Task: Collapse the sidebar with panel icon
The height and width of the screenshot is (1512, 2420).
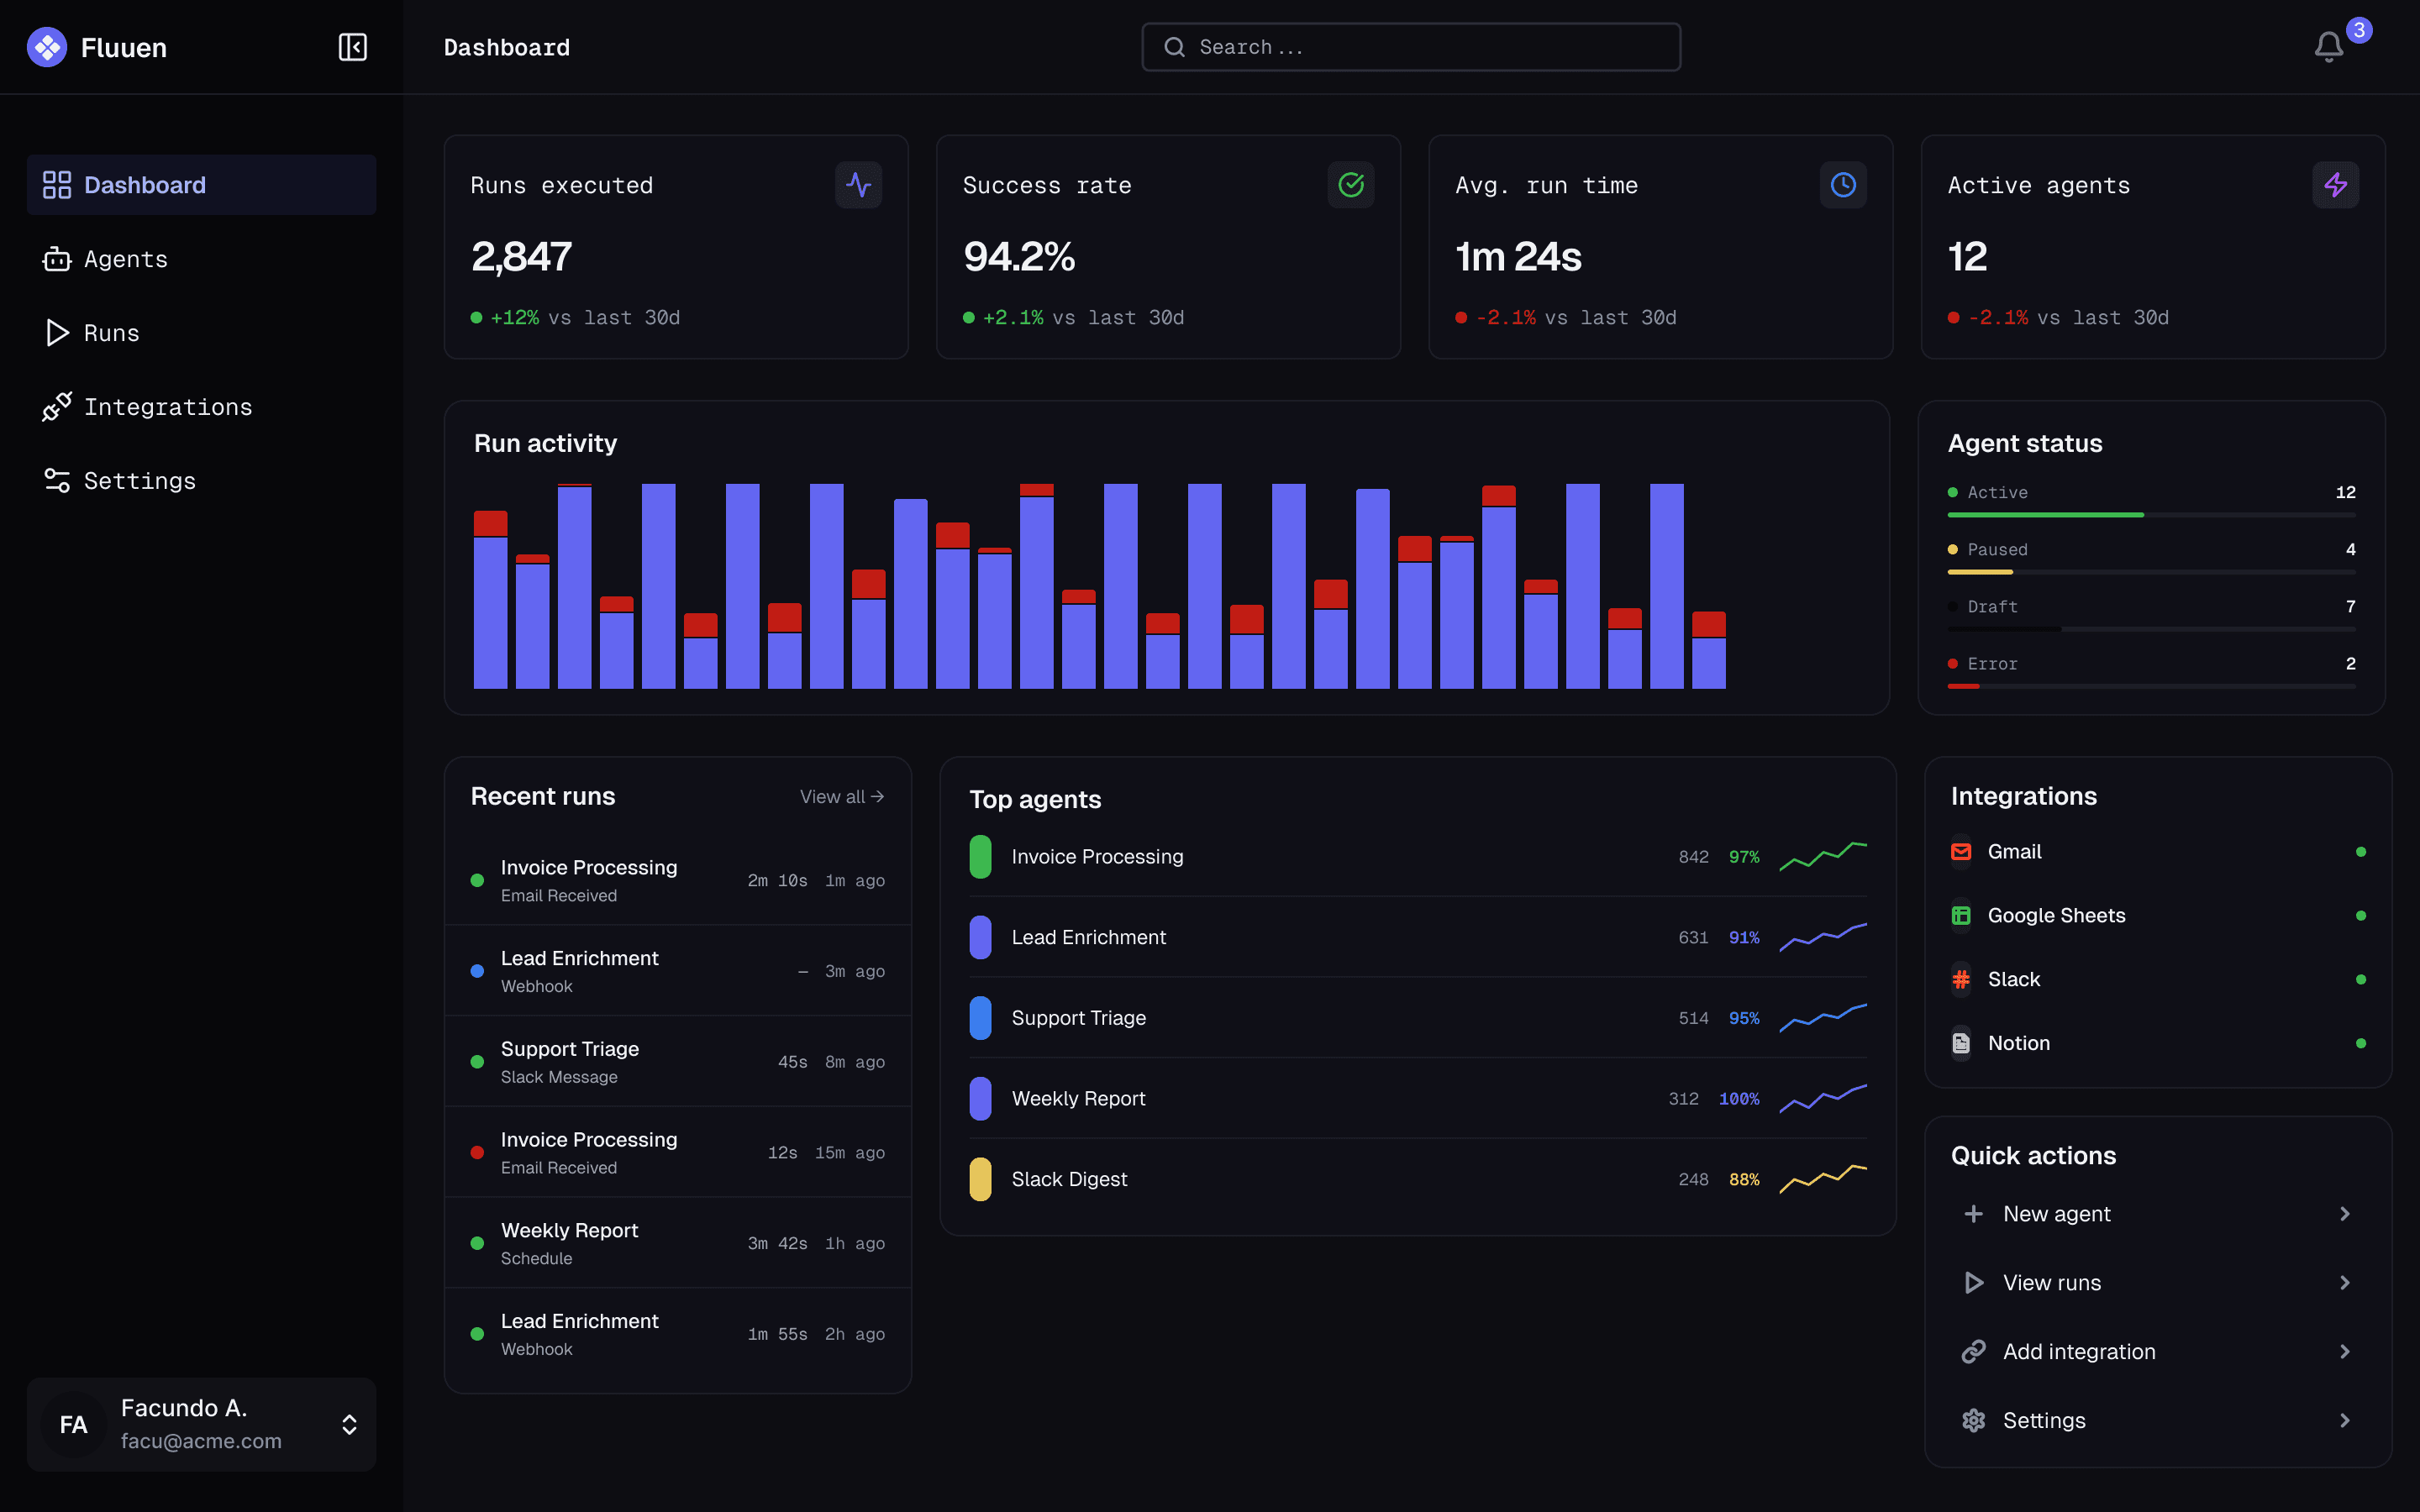Action: tap(352, 47)
